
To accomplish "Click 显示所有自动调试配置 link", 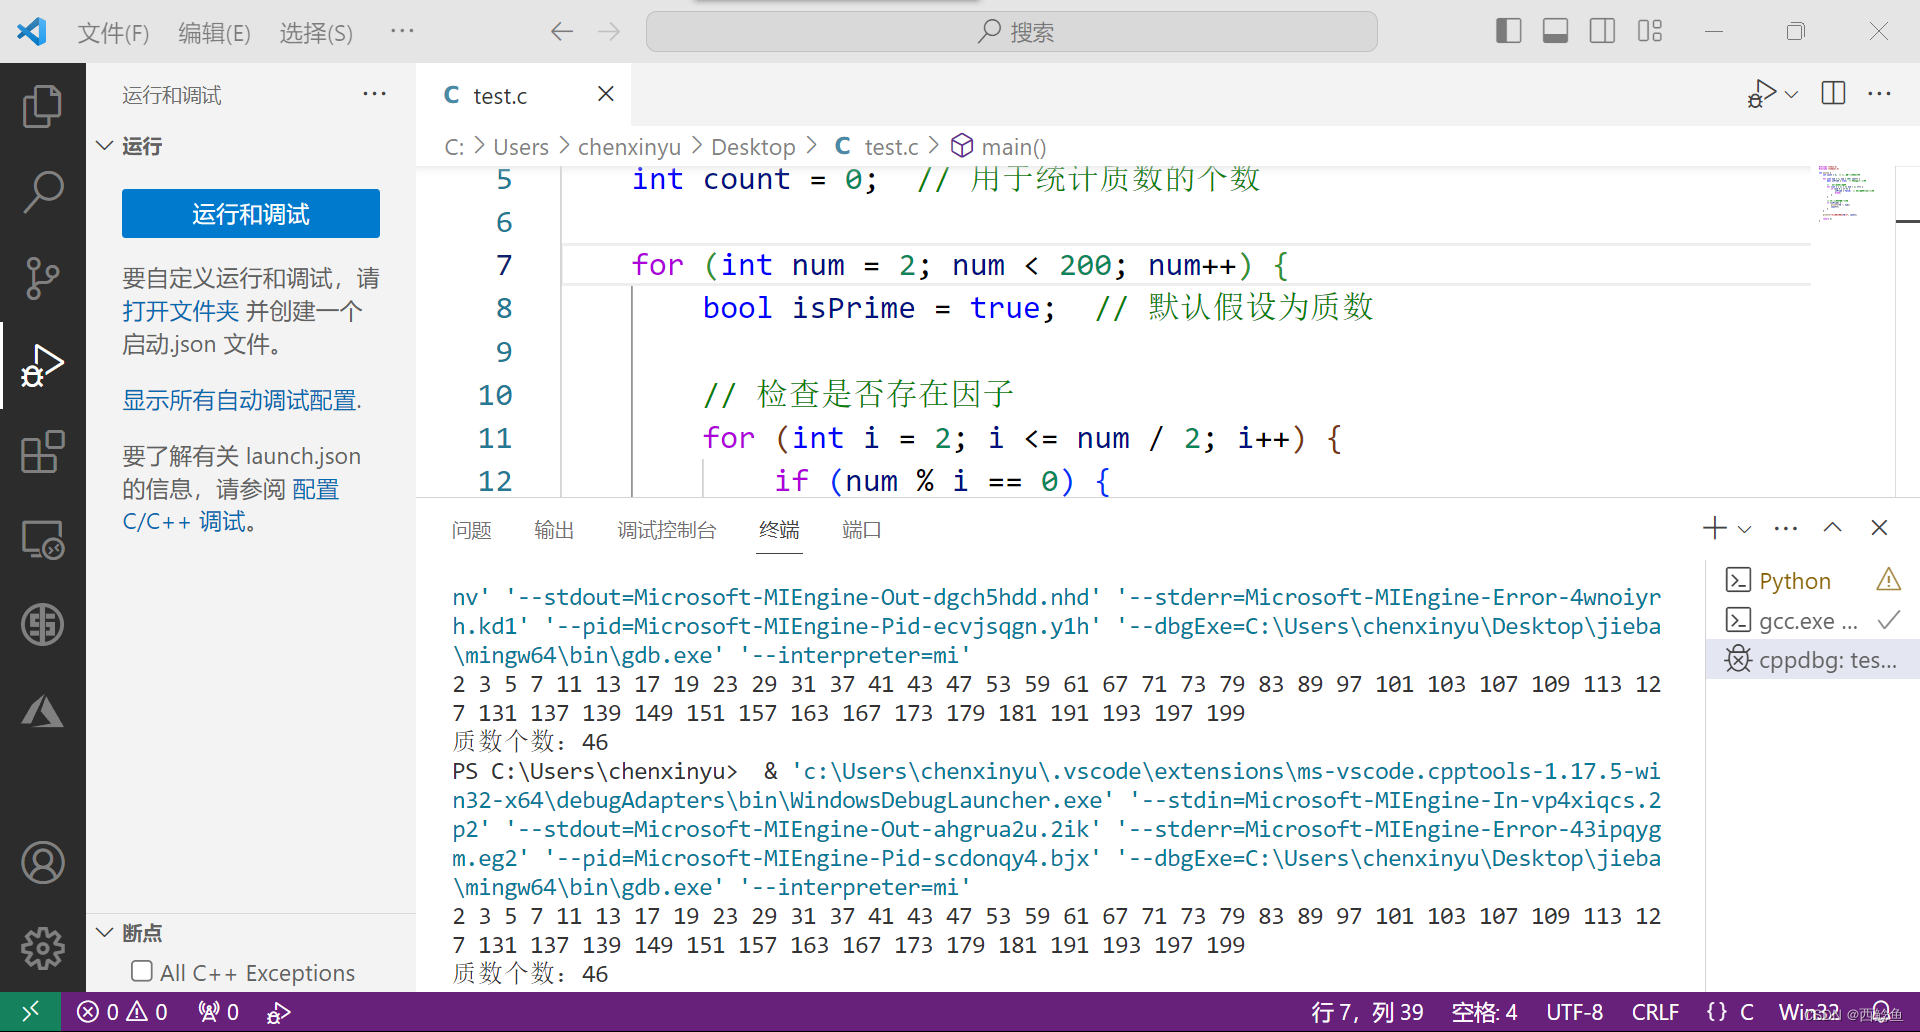I will tap(242, 400).
